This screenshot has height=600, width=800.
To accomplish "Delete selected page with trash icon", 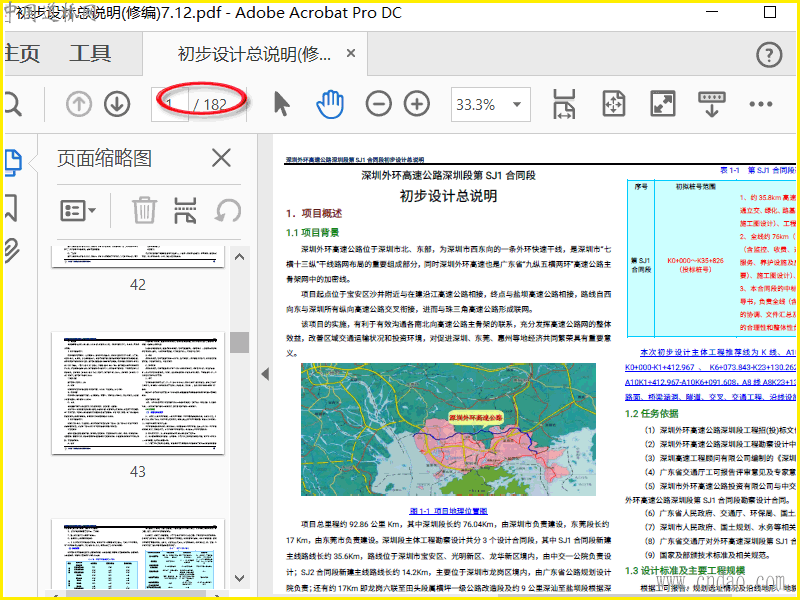I will point(145,210).
